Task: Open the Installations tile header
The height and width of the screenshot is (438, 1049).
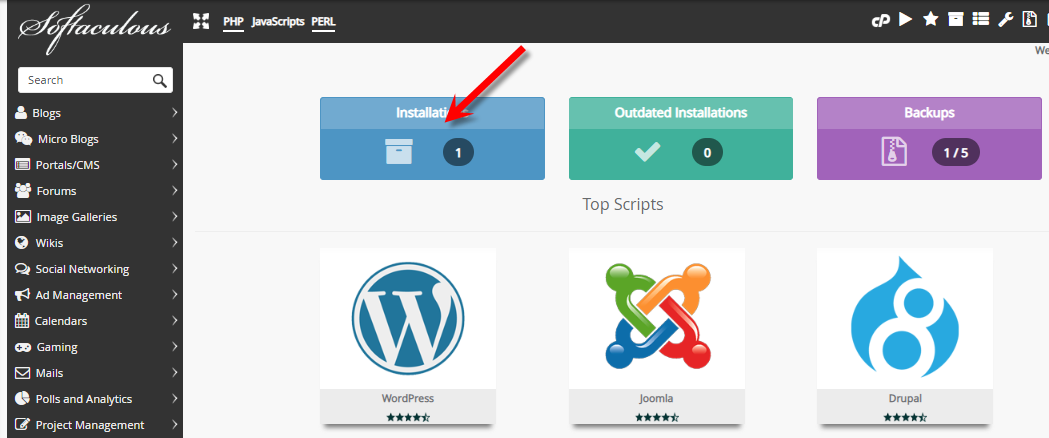Action: 432,113
